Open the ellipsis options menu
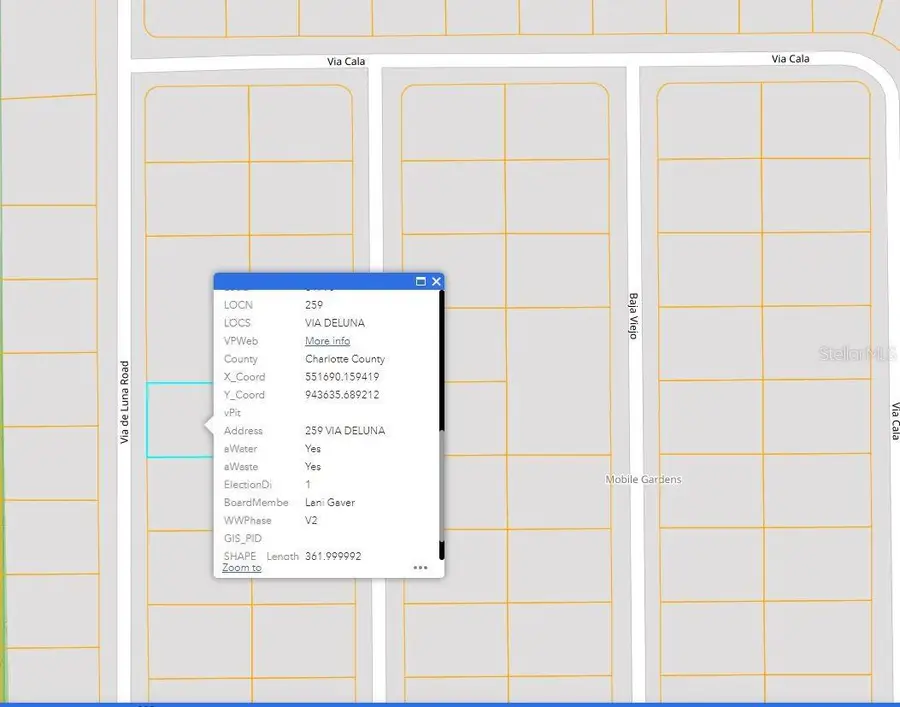This screenshot has height=707, width=900. click(420, 567)
